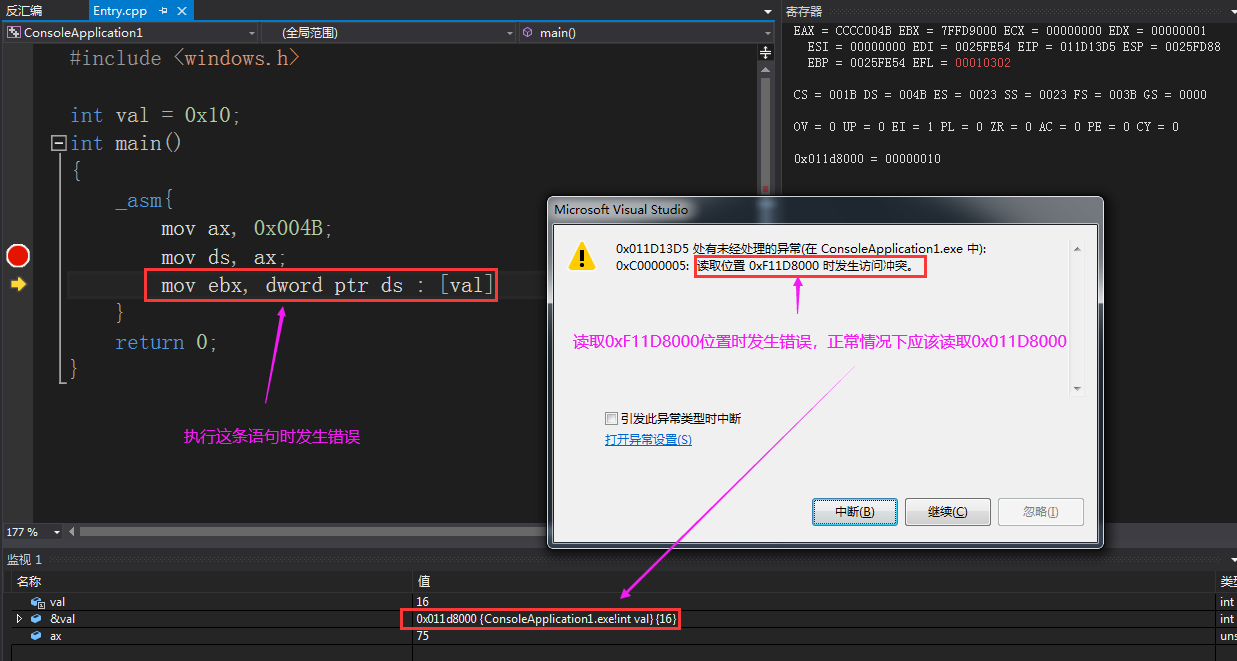Click the 寄存器 panel title
Image resolution: width=1237 pixels, height=661 pixels.
tap(803, 11)
